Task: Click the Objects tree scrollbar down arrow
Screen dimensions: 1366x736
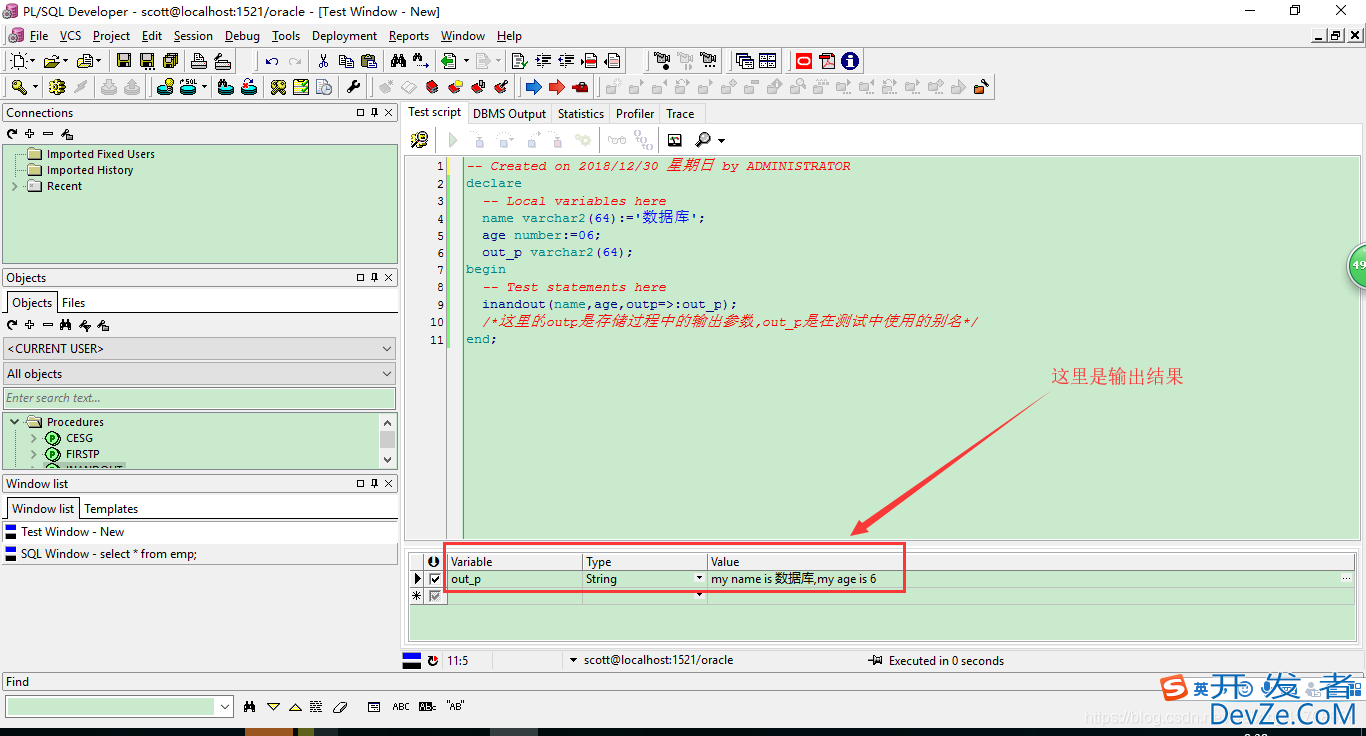Action: tap(387, 460)
